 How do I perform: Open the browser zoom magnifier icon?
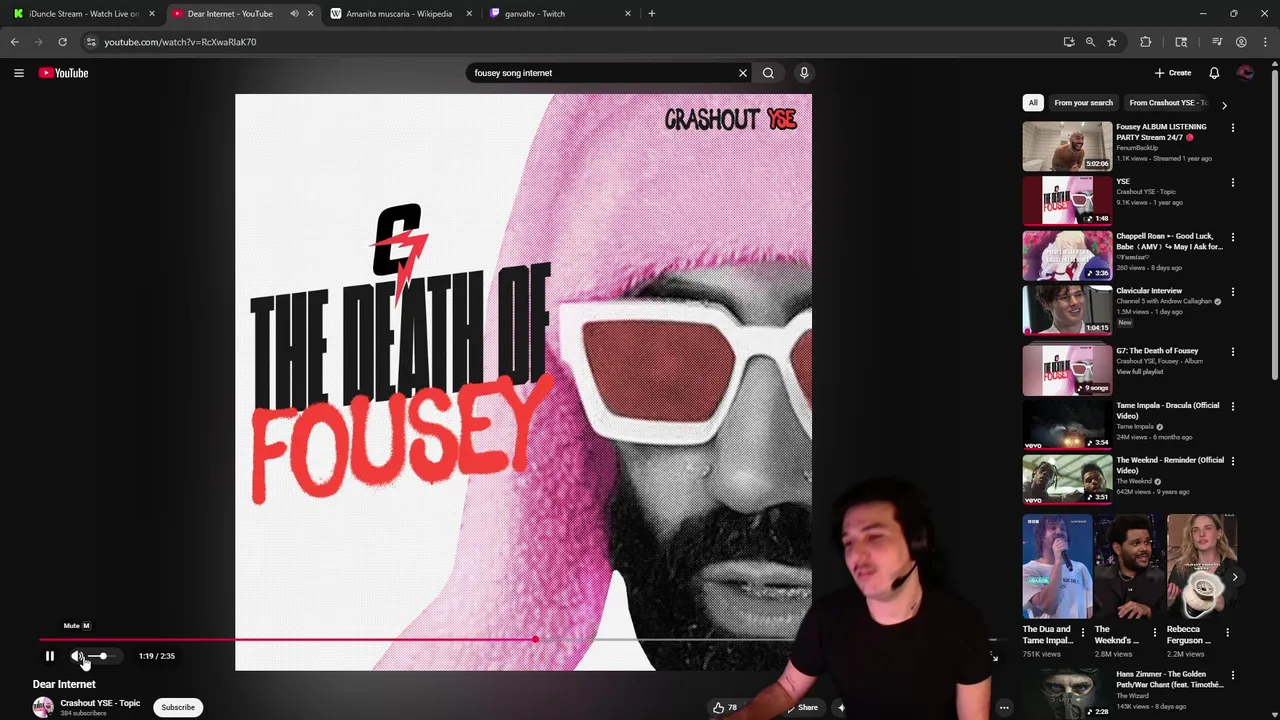[1090, 42]
